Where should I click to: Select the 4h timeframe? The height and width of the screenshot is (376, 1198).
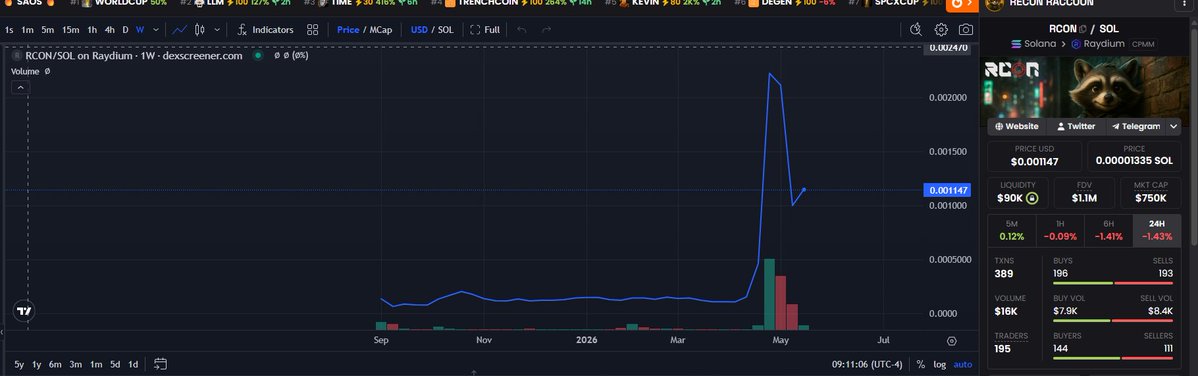(x=110, y=30)
